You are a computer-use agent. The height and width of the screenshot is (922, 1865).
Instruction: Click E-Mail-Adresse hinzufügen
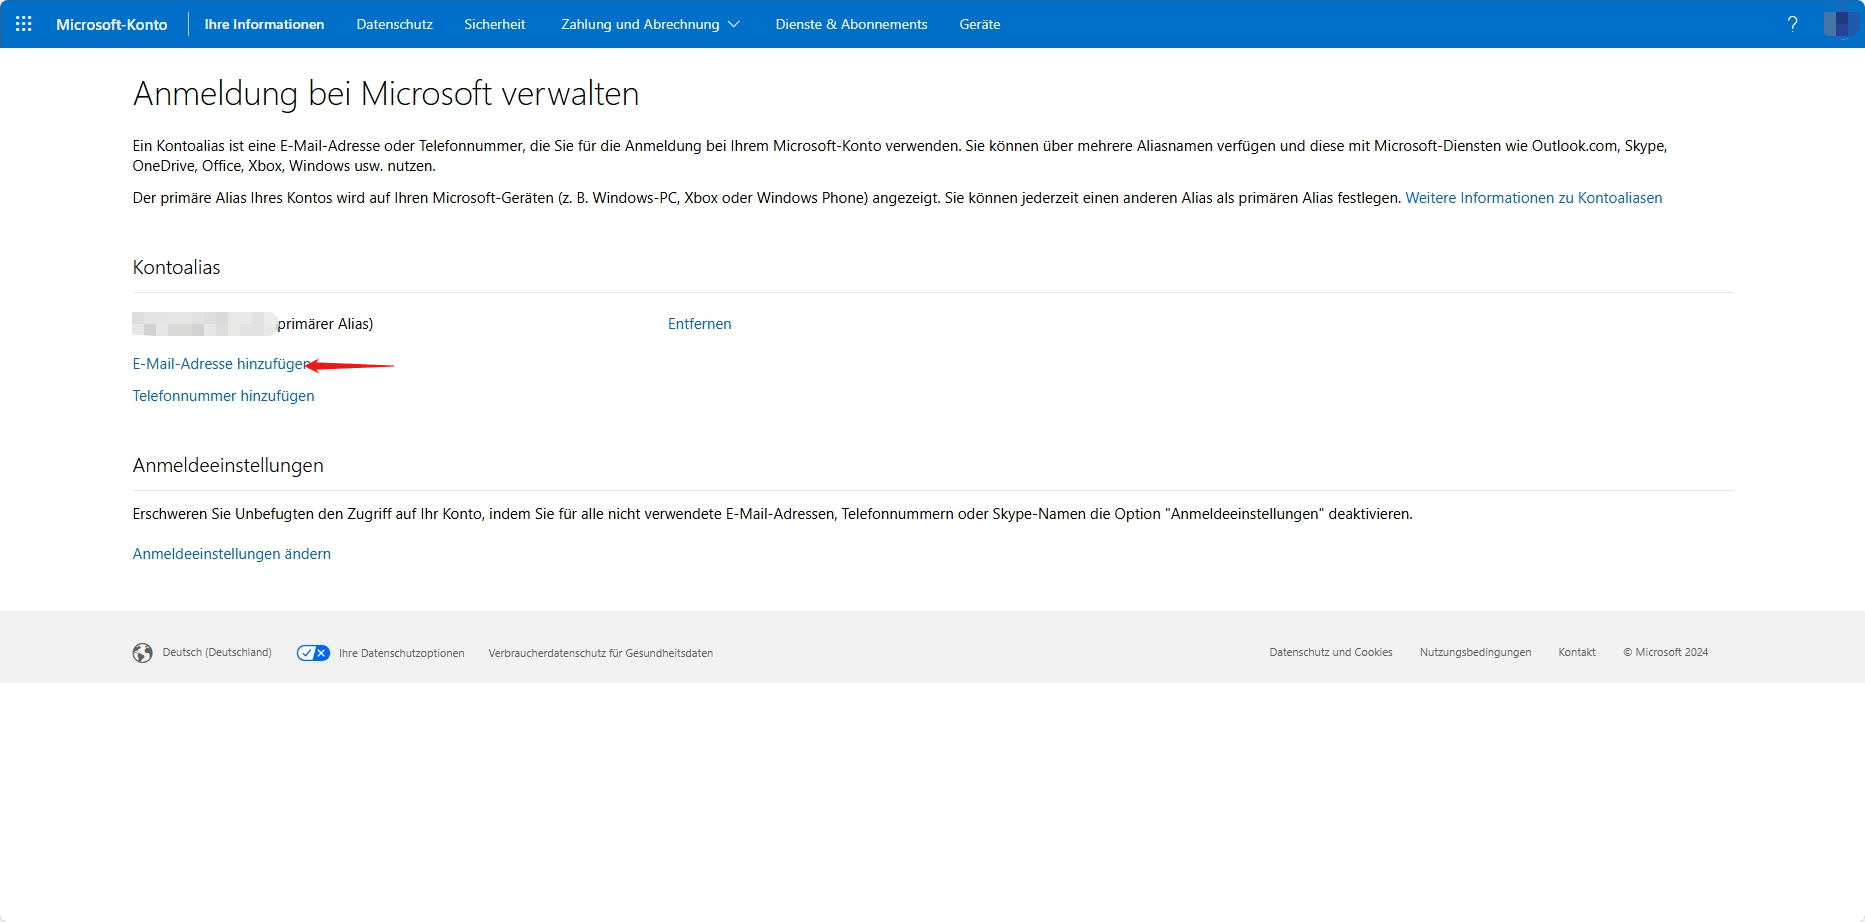click(221, 364)
